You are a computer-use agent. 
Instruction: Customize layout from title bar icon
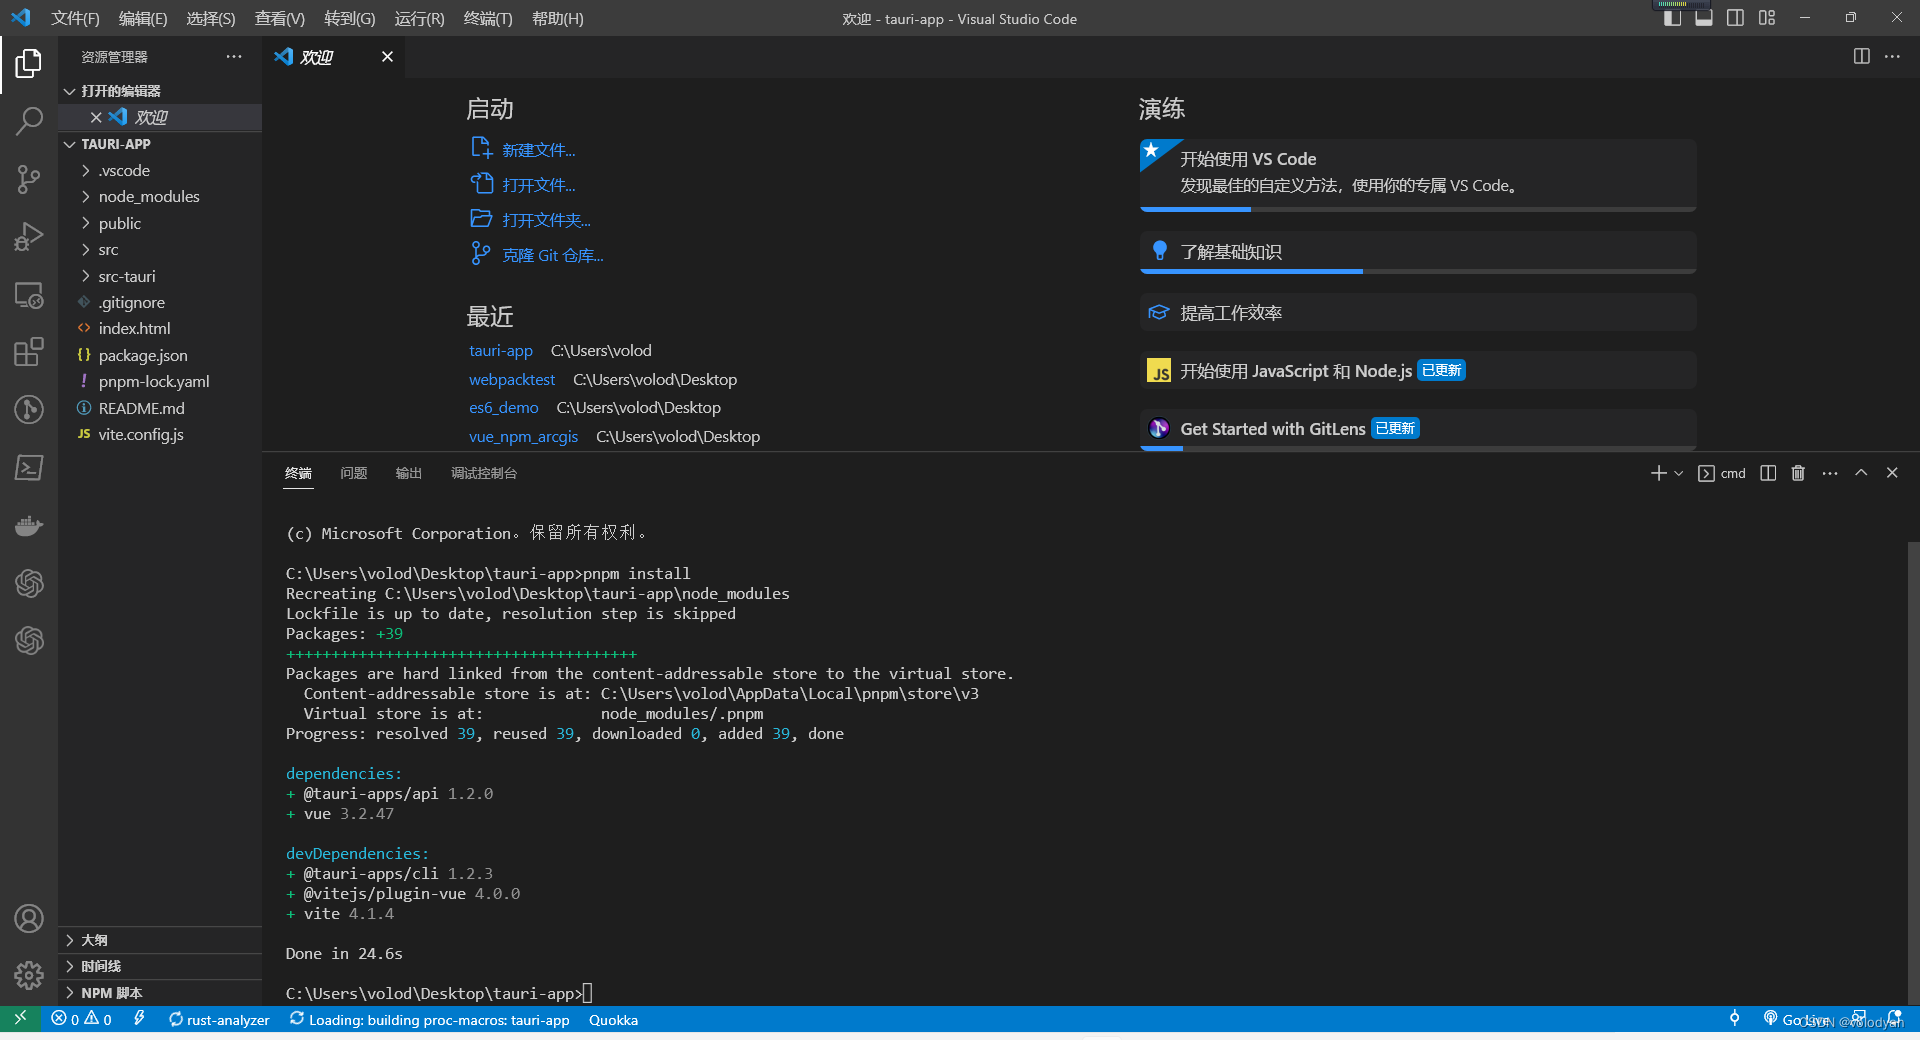[1767, 18]
